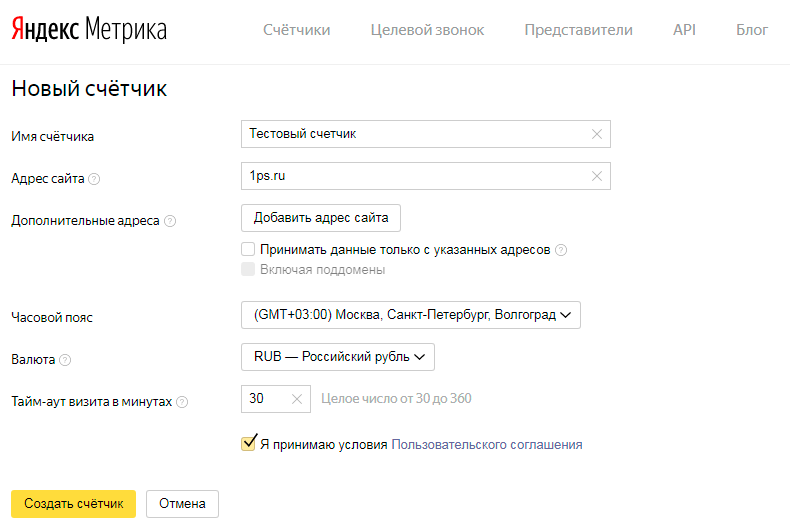The image size is (790, 530).
Task: Click help icon after указанных адресов checkbox
Action: pos(561,250)
